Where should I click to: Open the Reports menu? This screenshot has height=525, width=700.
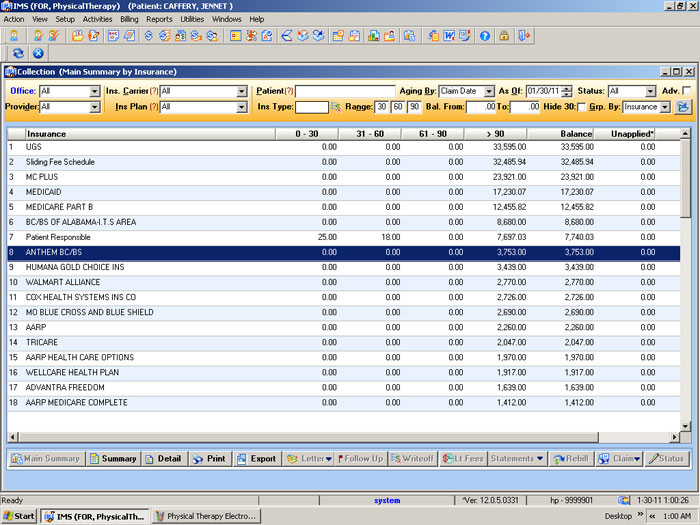159,19
